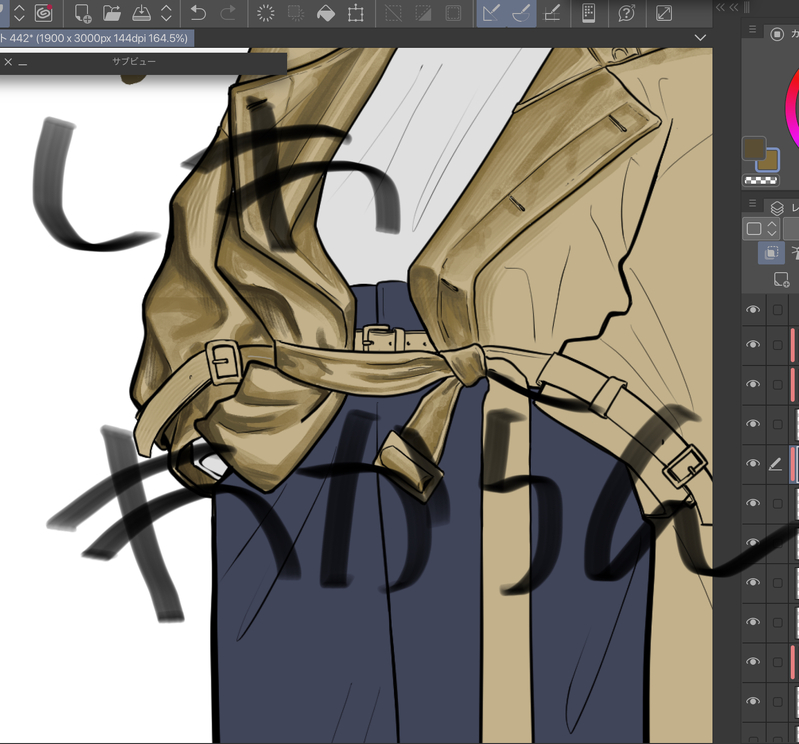Toggle Snap to Special Ruler
The width and height of the screenshot is (799, 744).
[521, 13]
